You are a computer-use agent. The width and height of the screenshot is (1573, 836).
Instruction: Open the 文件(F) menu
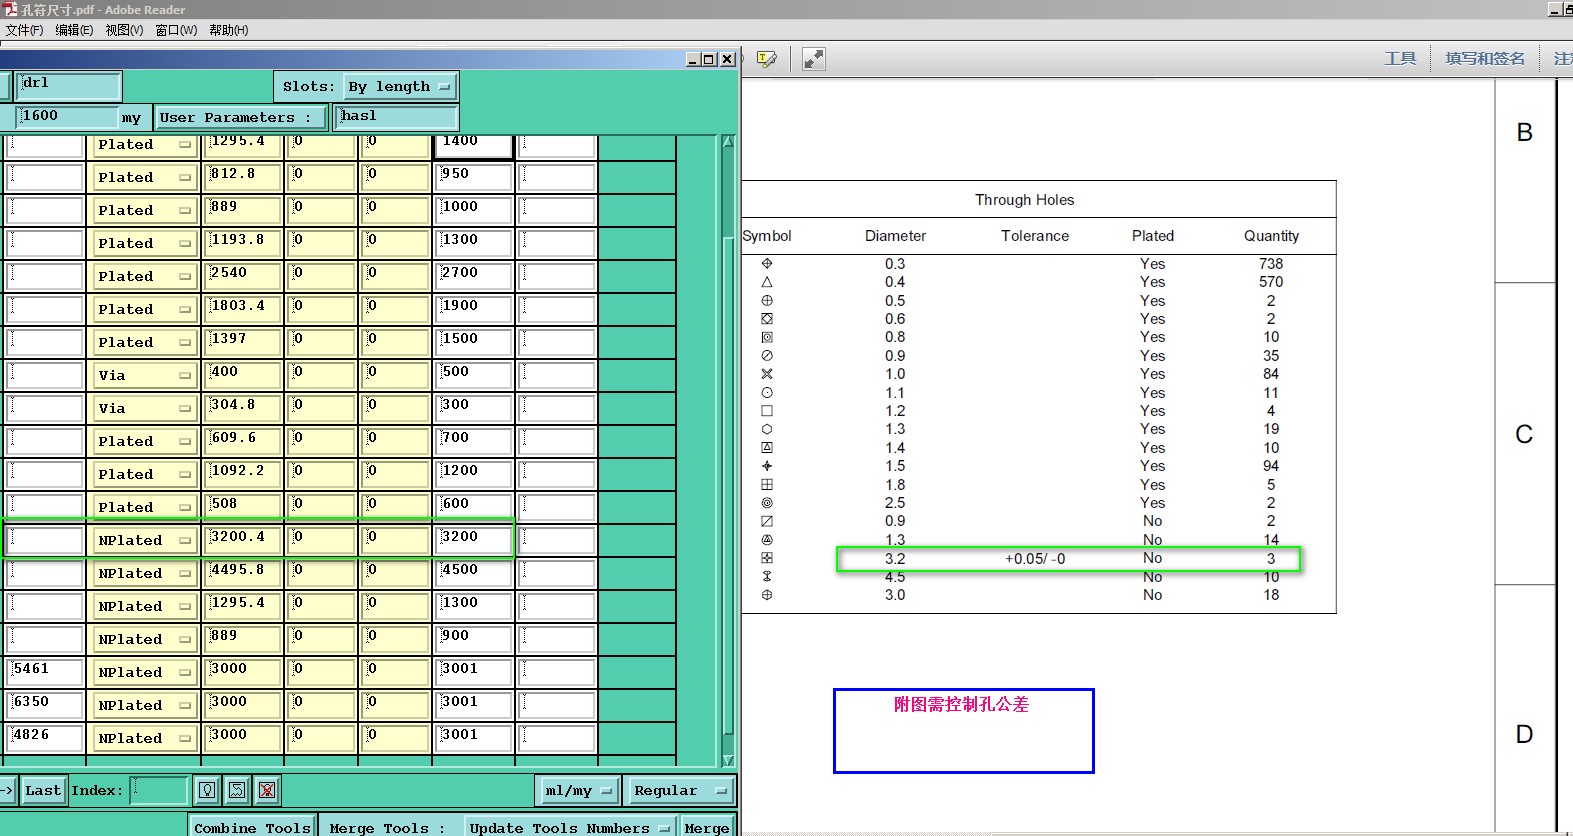point(24,30)
